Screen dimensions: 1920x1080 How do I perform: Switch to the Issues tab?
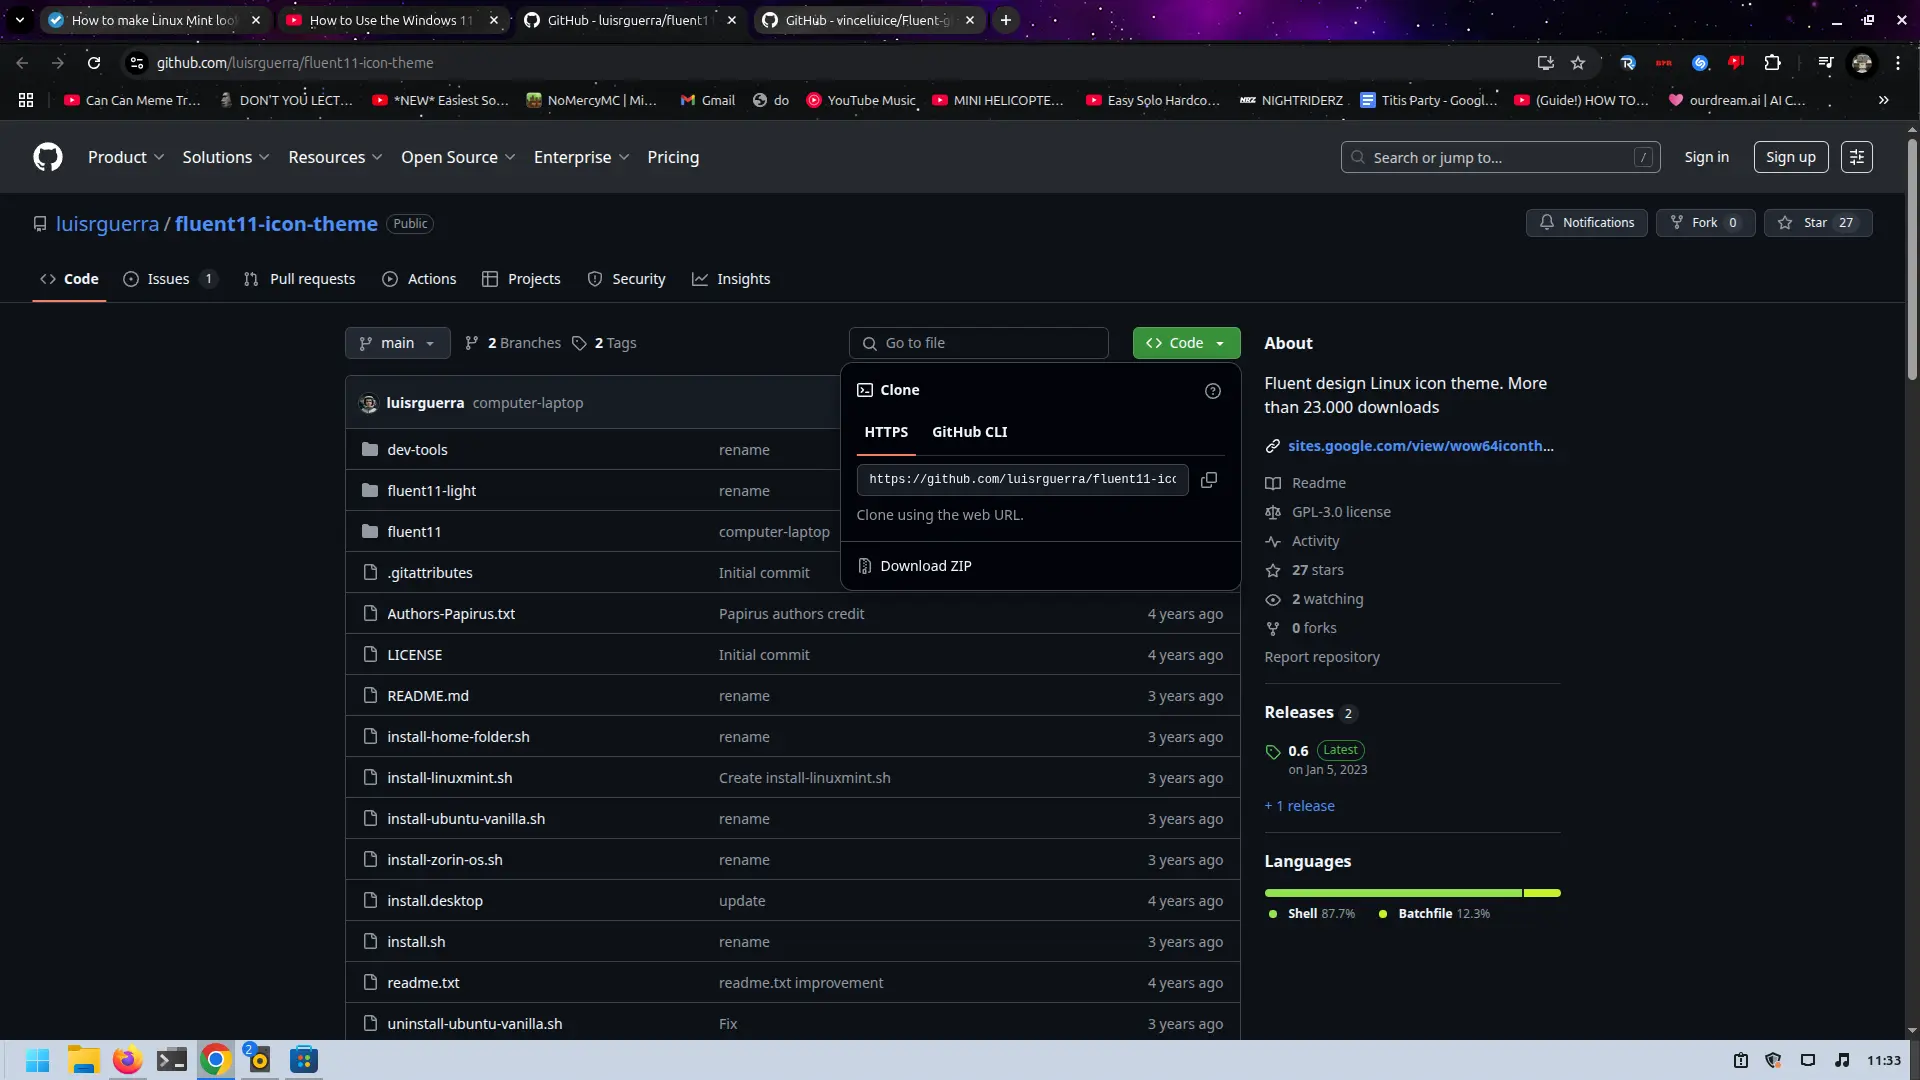(169, 279)
